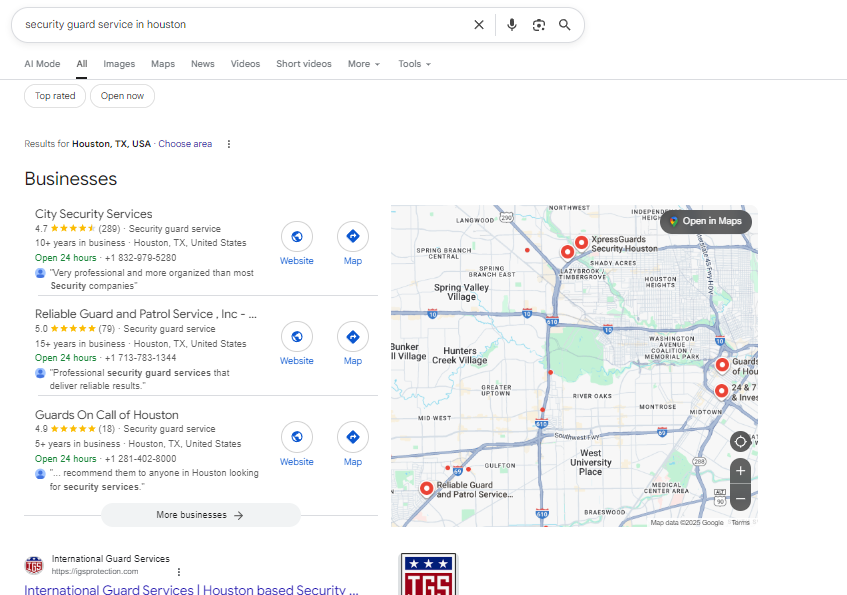Center map on my current location
The width and height of the screenshot is (847, 595).
740,441
